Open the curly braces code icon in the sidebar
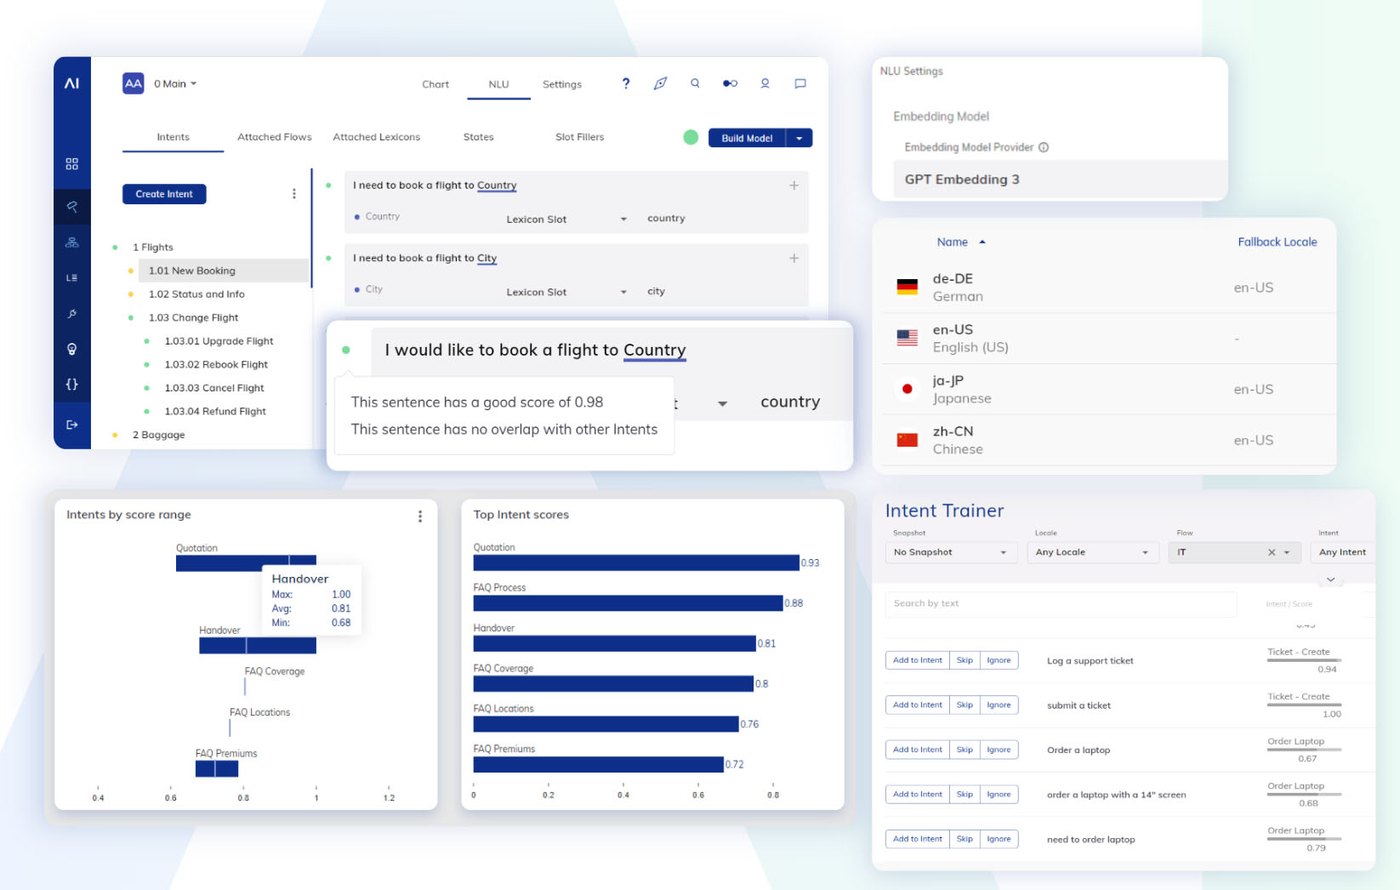Screen dimensions: 1400x890 point(72,384)
